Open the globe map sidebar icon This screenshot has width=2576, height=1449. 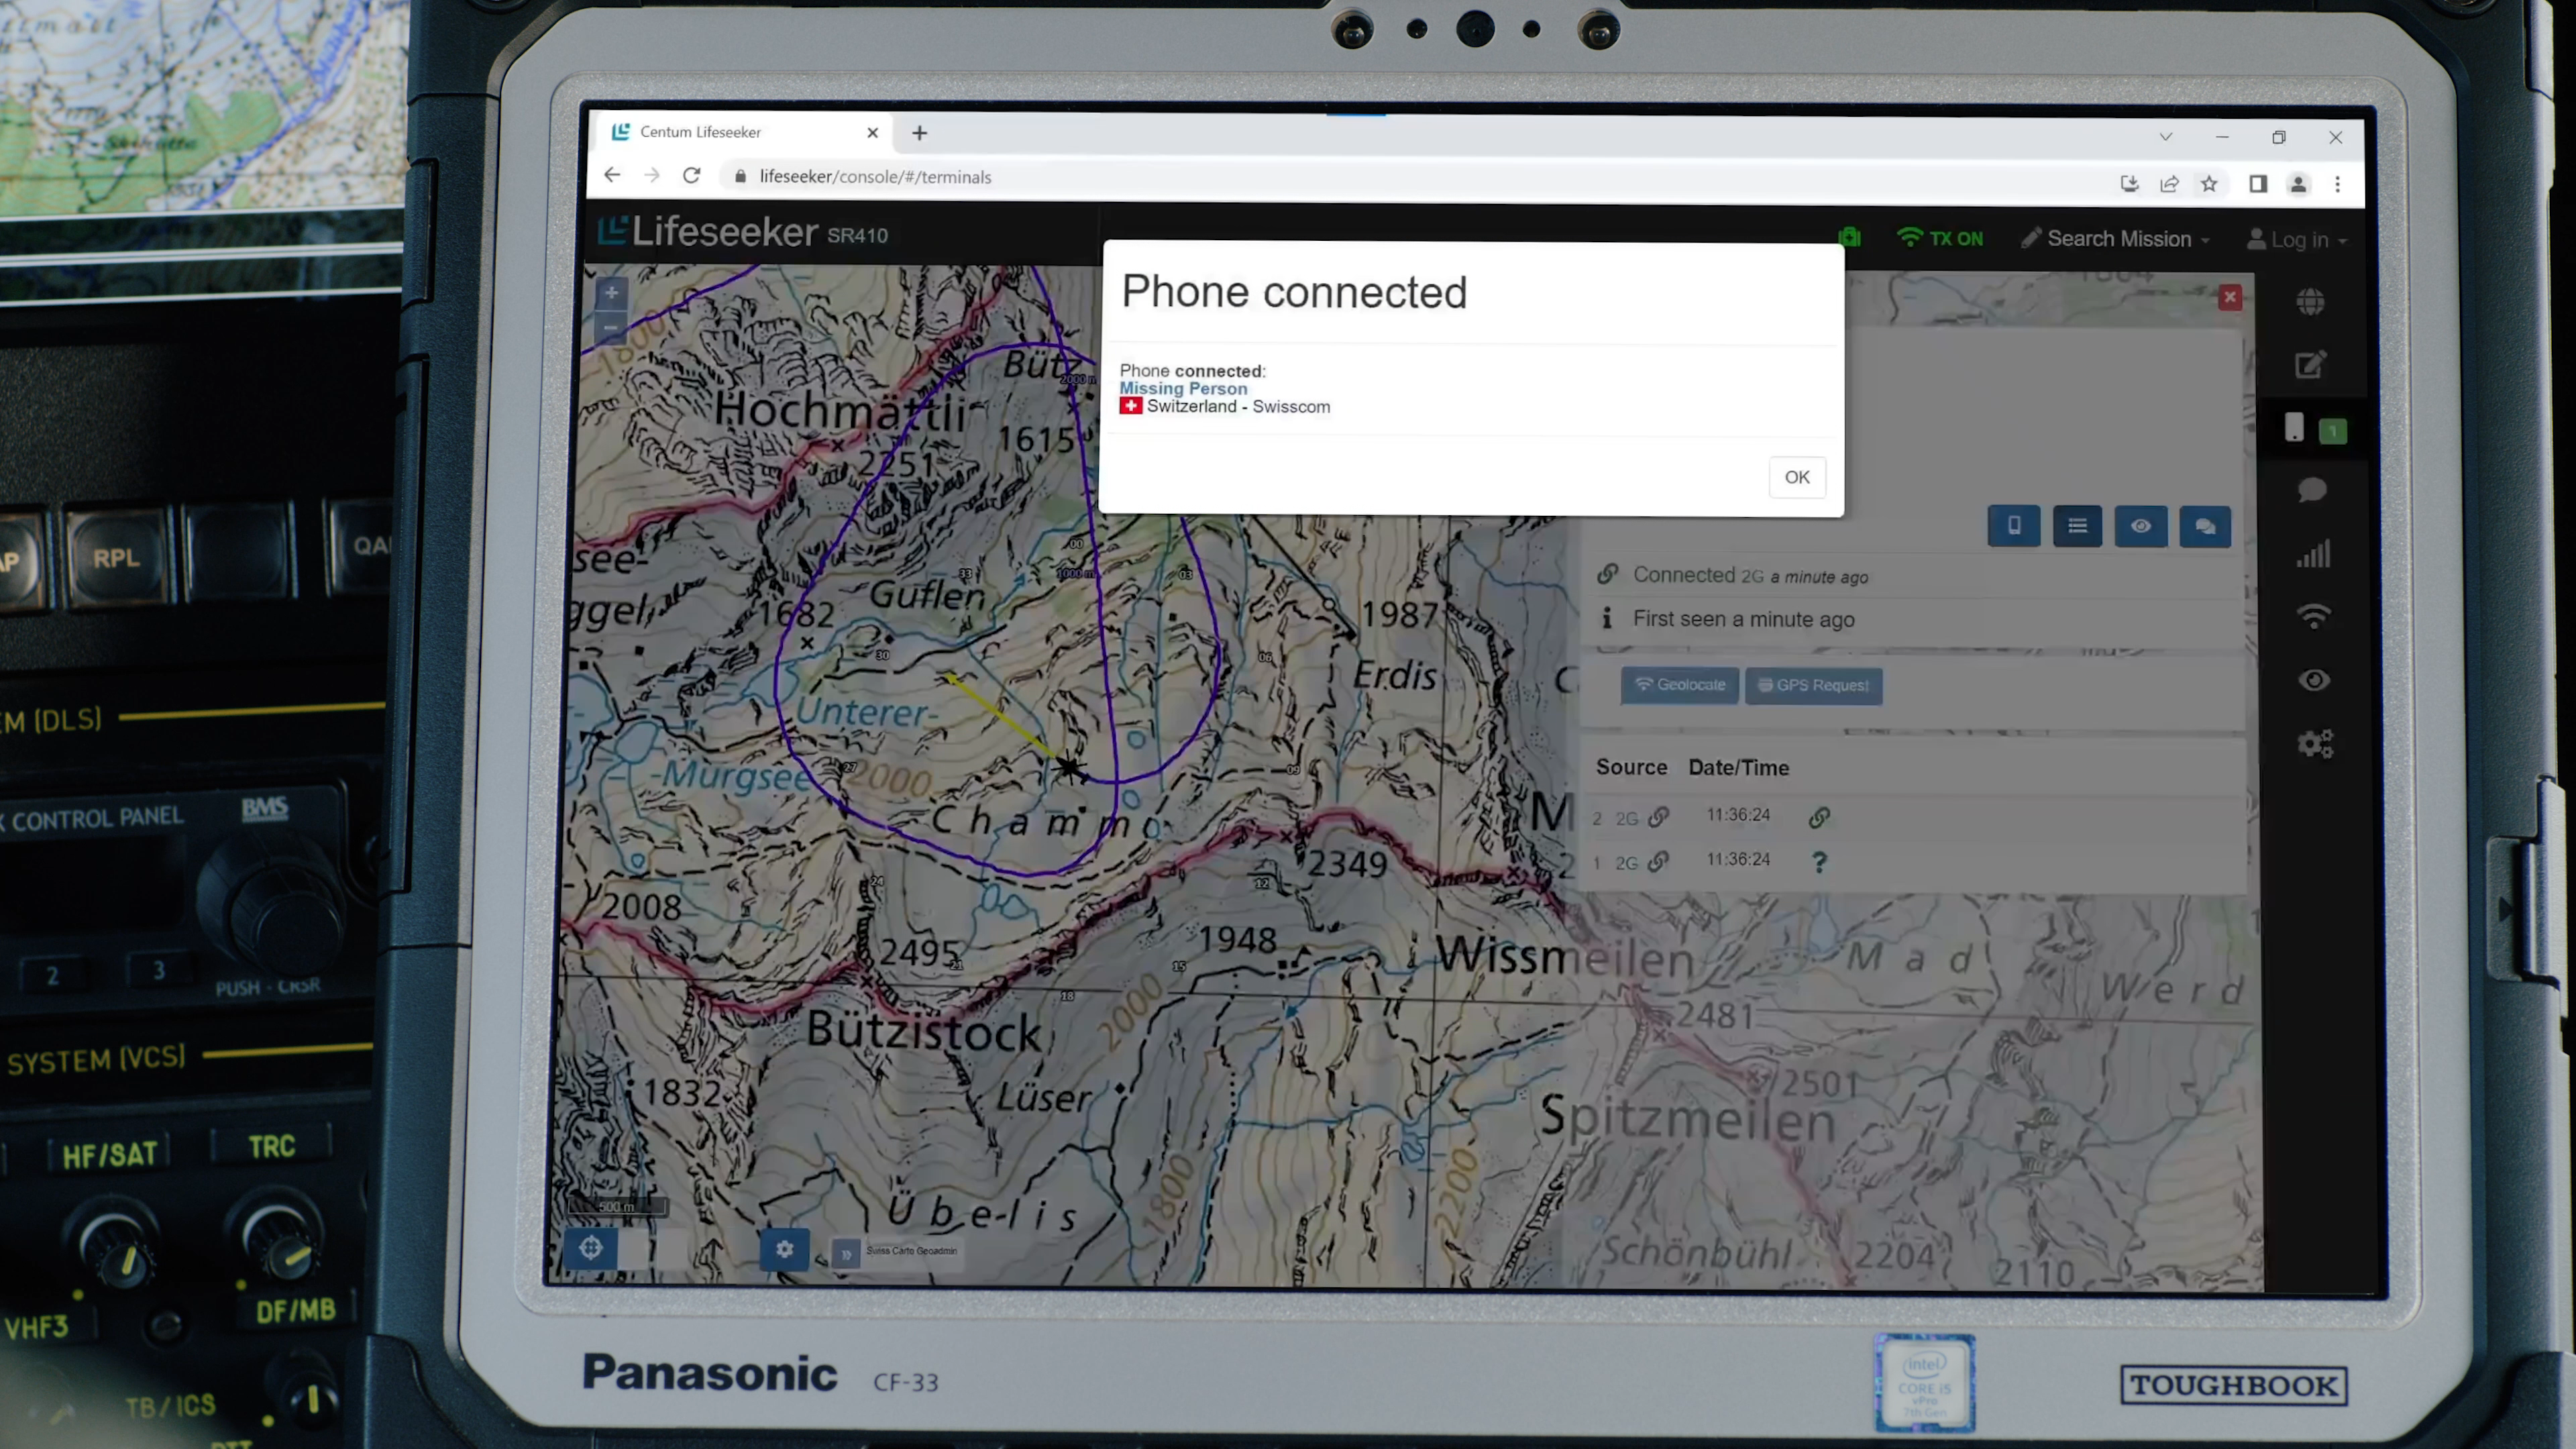[2310, 301]
